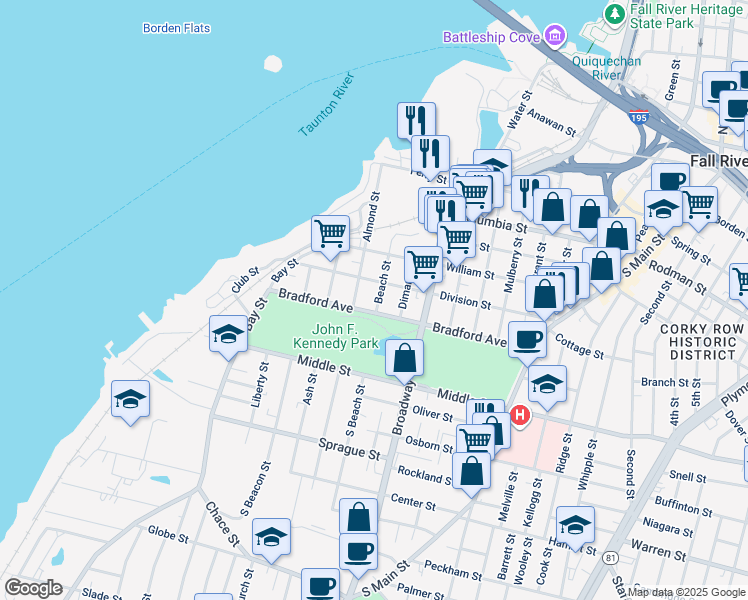
Task: Click the Corky Row Historic District label
Action: [702, 342]
